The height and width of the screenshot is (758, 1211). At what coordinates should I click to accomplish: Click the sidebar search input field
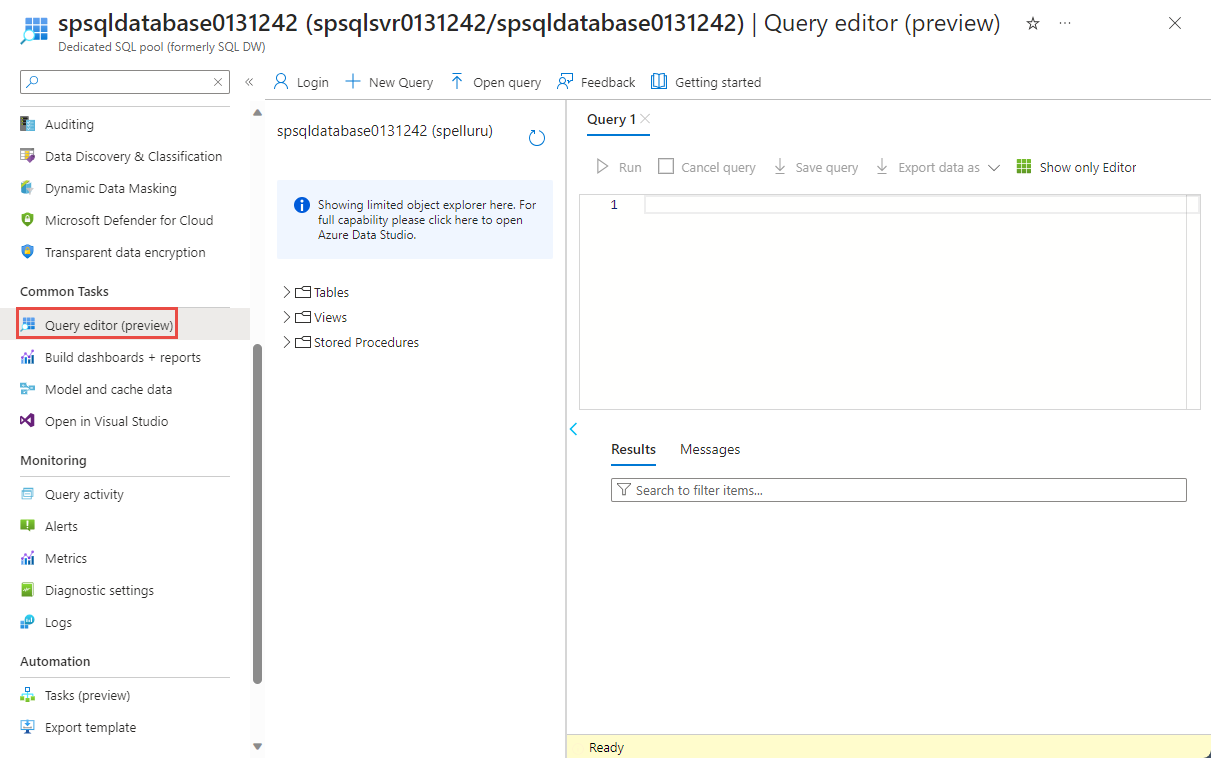coord(125,82)
